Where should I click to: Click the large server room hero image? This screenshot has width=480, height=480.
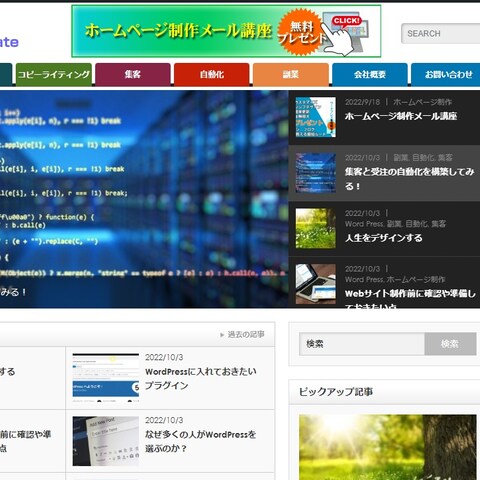point(144,199)
